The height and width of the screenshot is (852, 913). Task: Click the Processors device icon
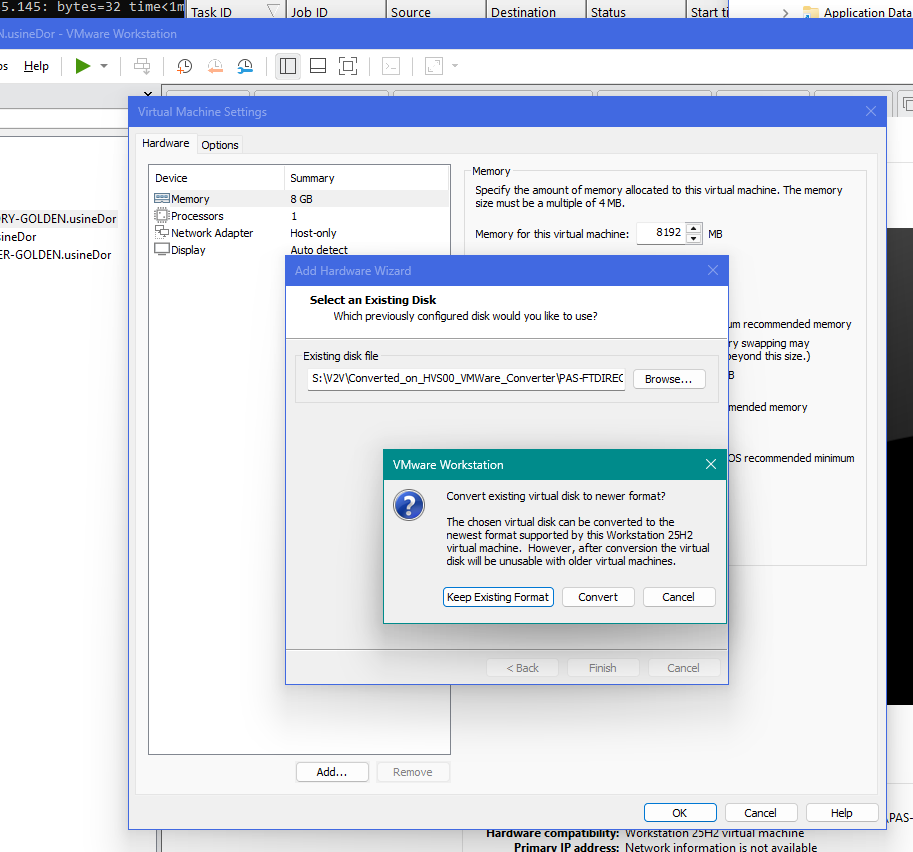(161, 215)
